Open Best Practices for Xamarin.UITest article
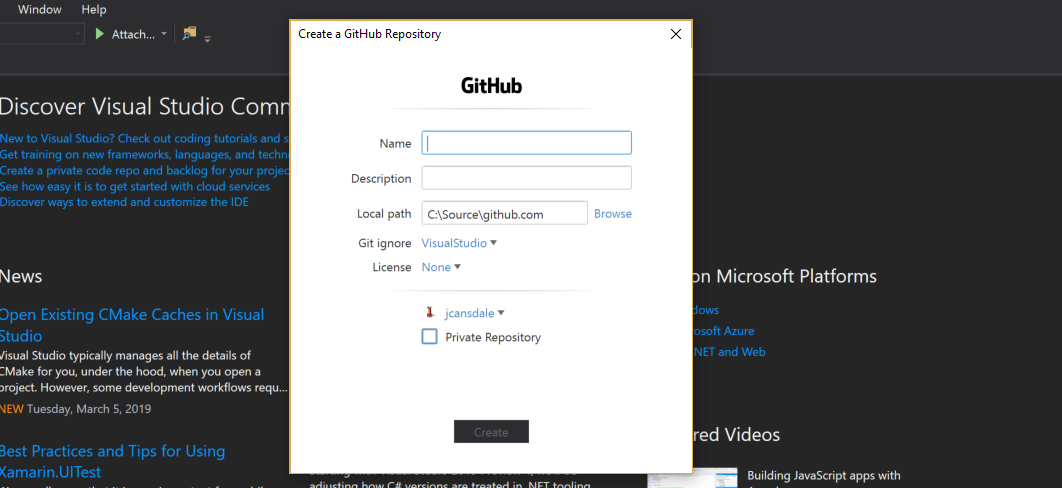 (x=112, y=461)
